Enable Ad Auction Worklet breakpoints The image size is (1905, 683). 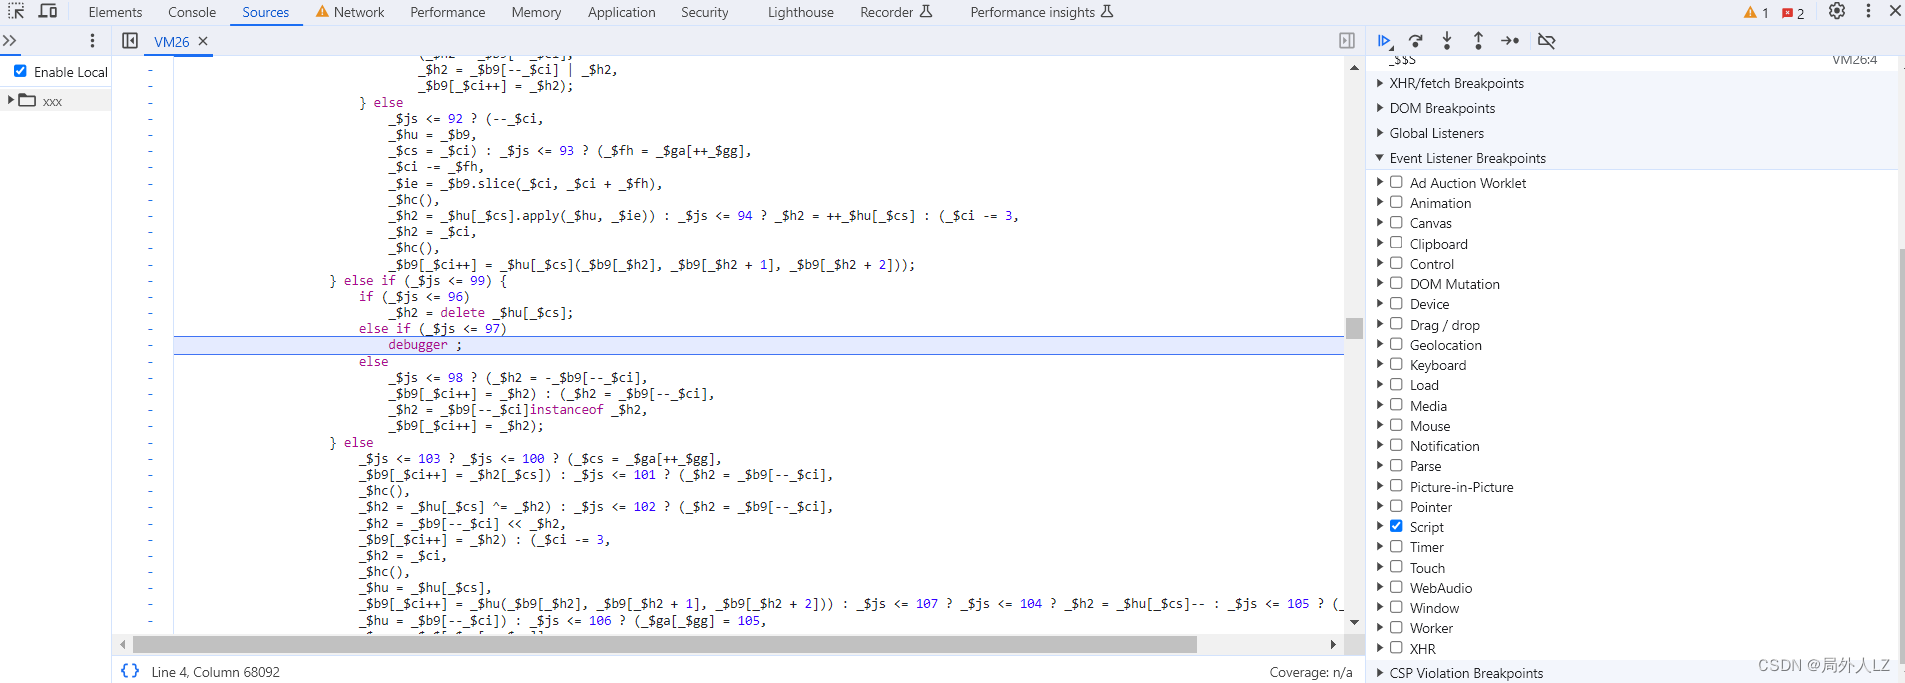[x=1396, y=182]
